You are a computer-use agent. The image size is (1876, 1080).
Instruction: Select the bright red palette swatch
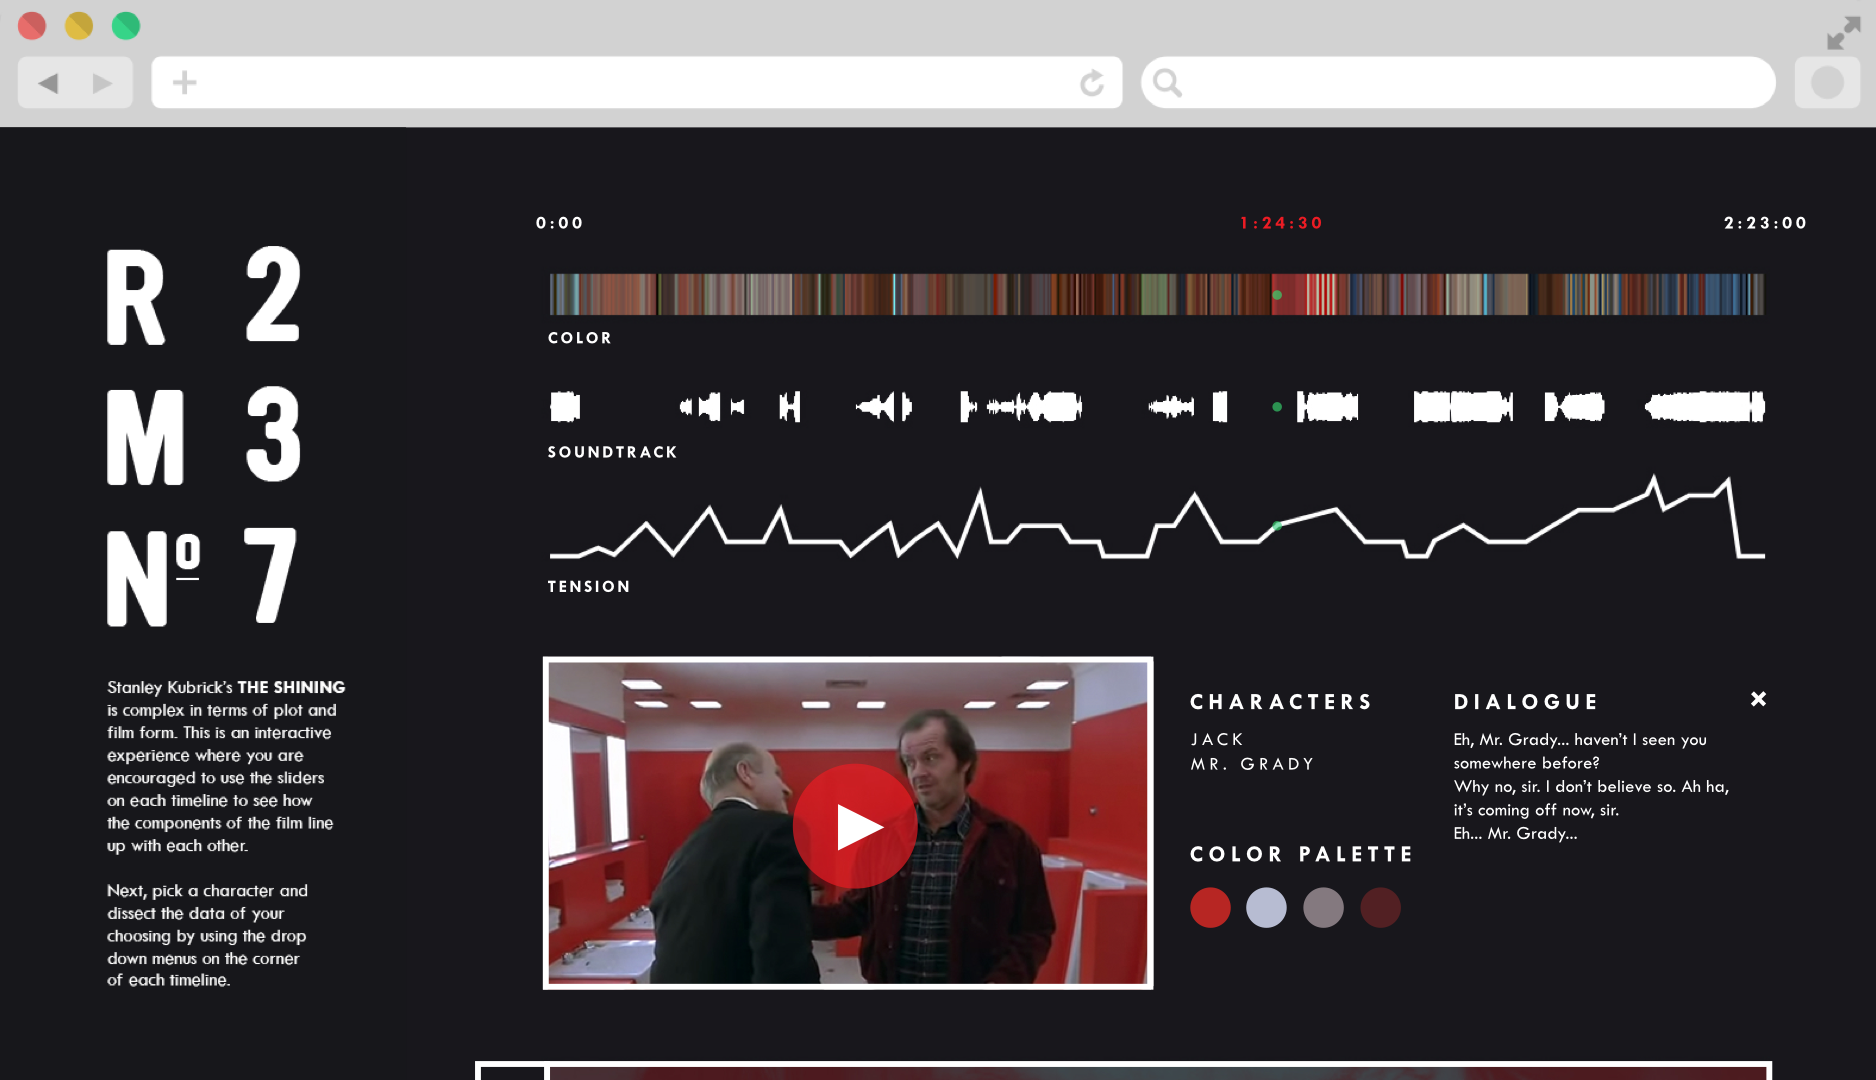[x=1210, y=908]
